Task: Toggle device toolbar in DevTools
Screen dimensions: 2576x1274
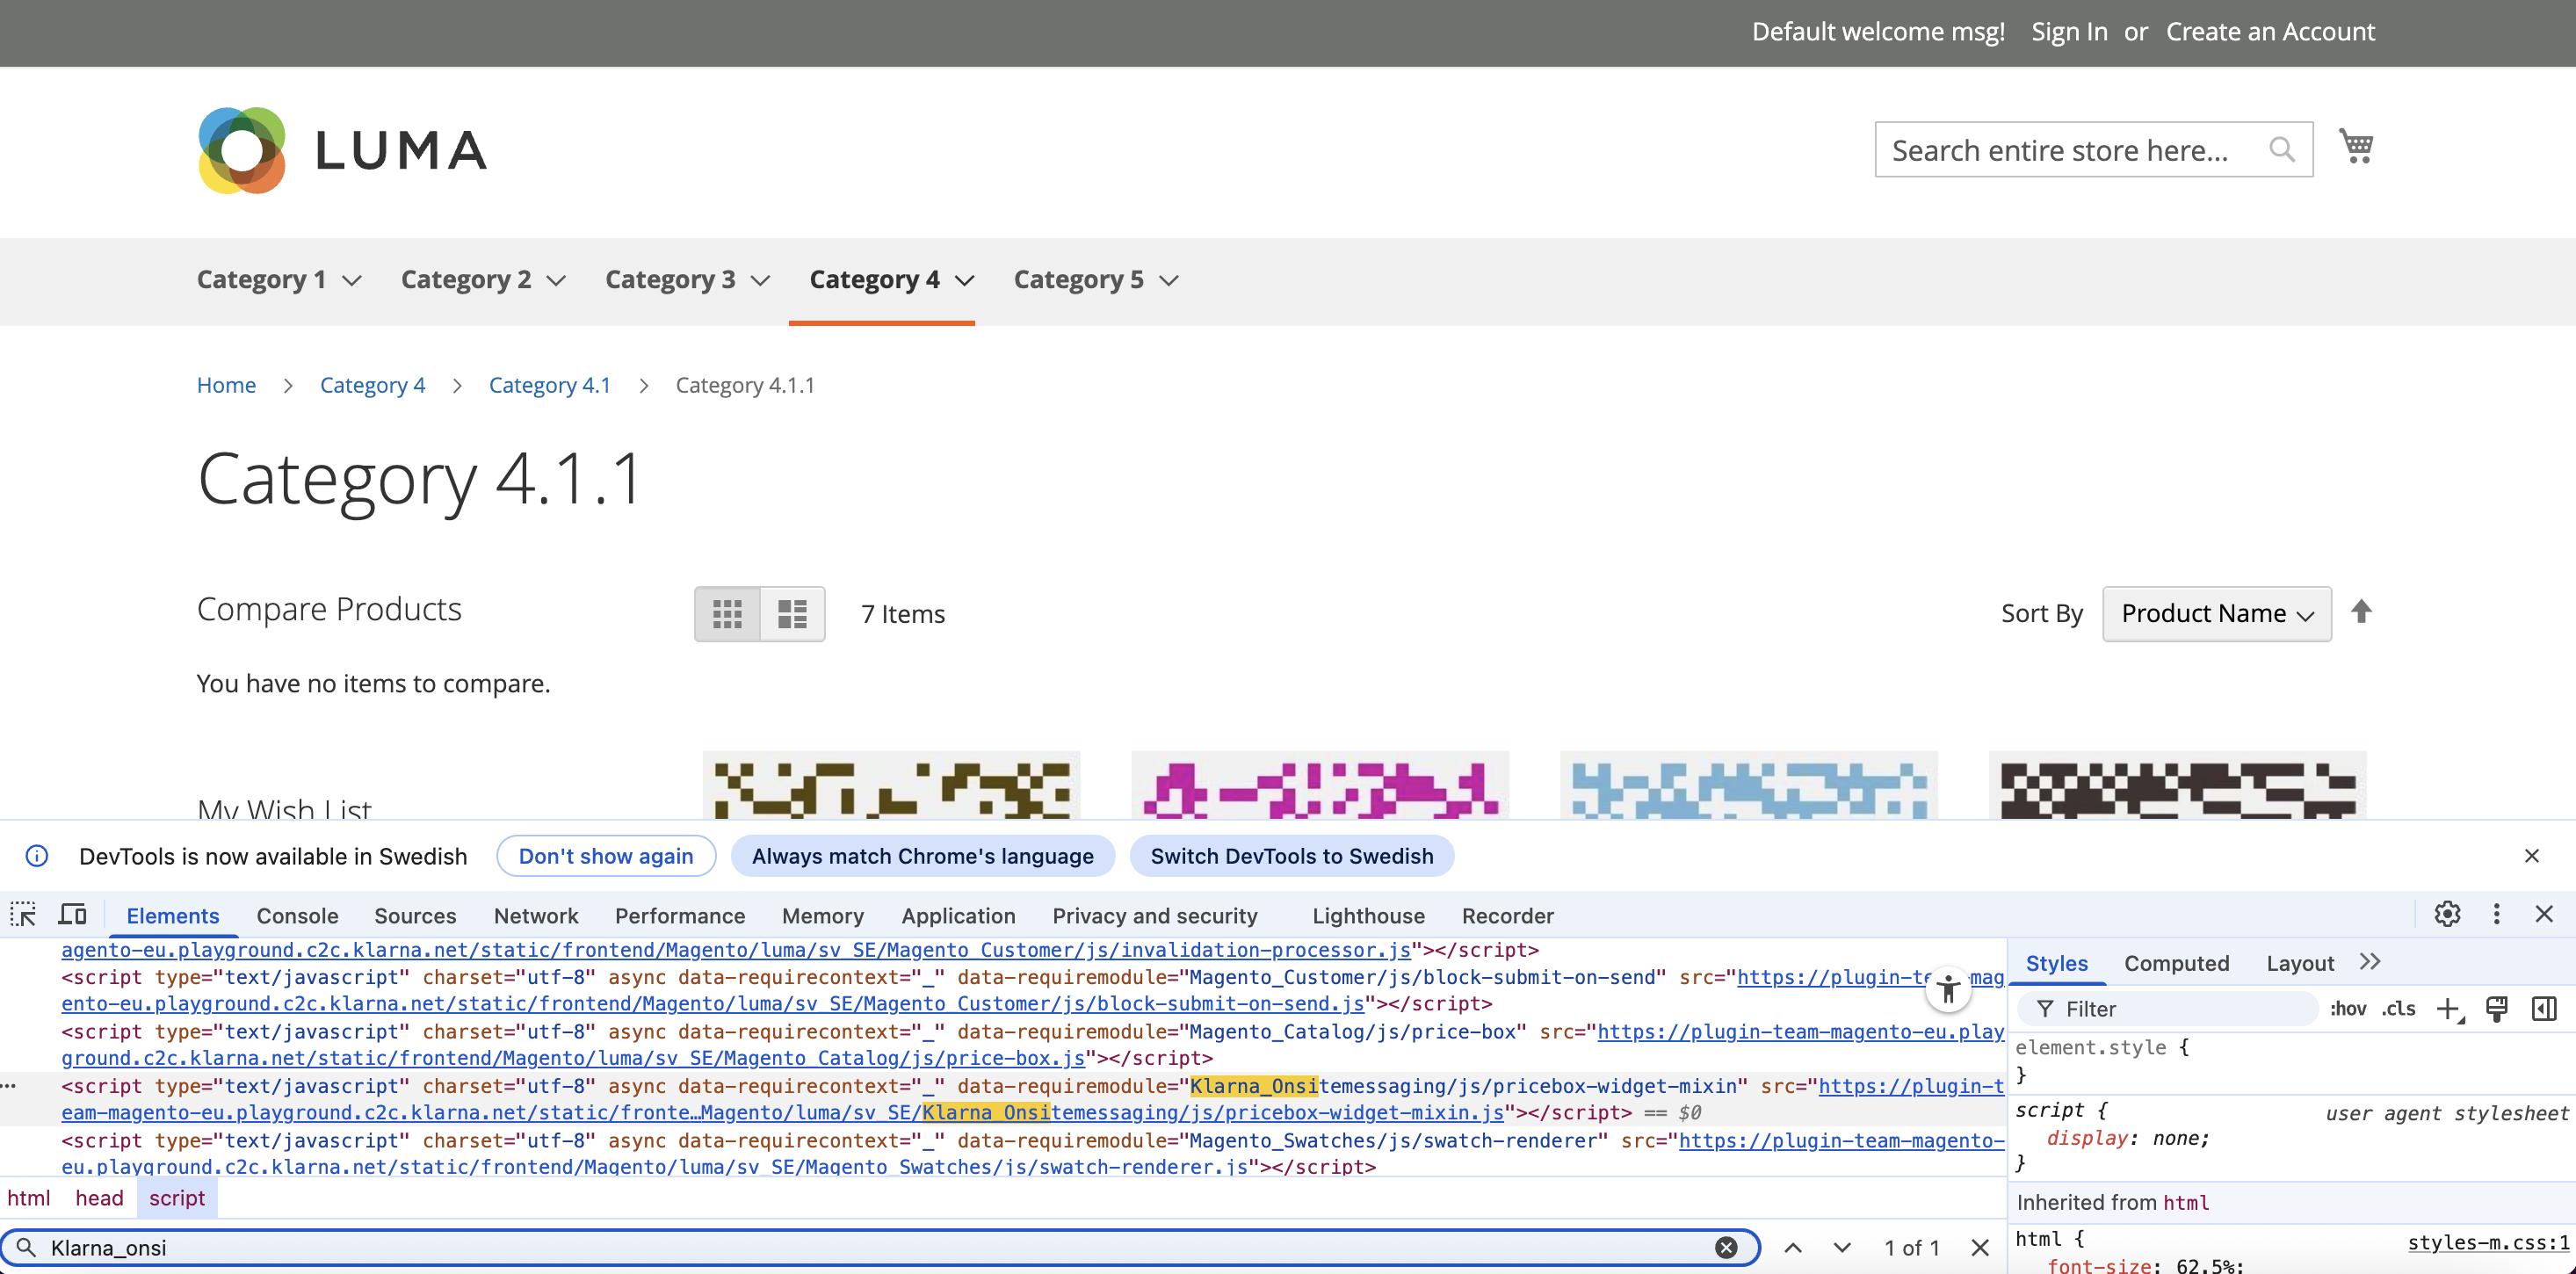Action: 72,914
